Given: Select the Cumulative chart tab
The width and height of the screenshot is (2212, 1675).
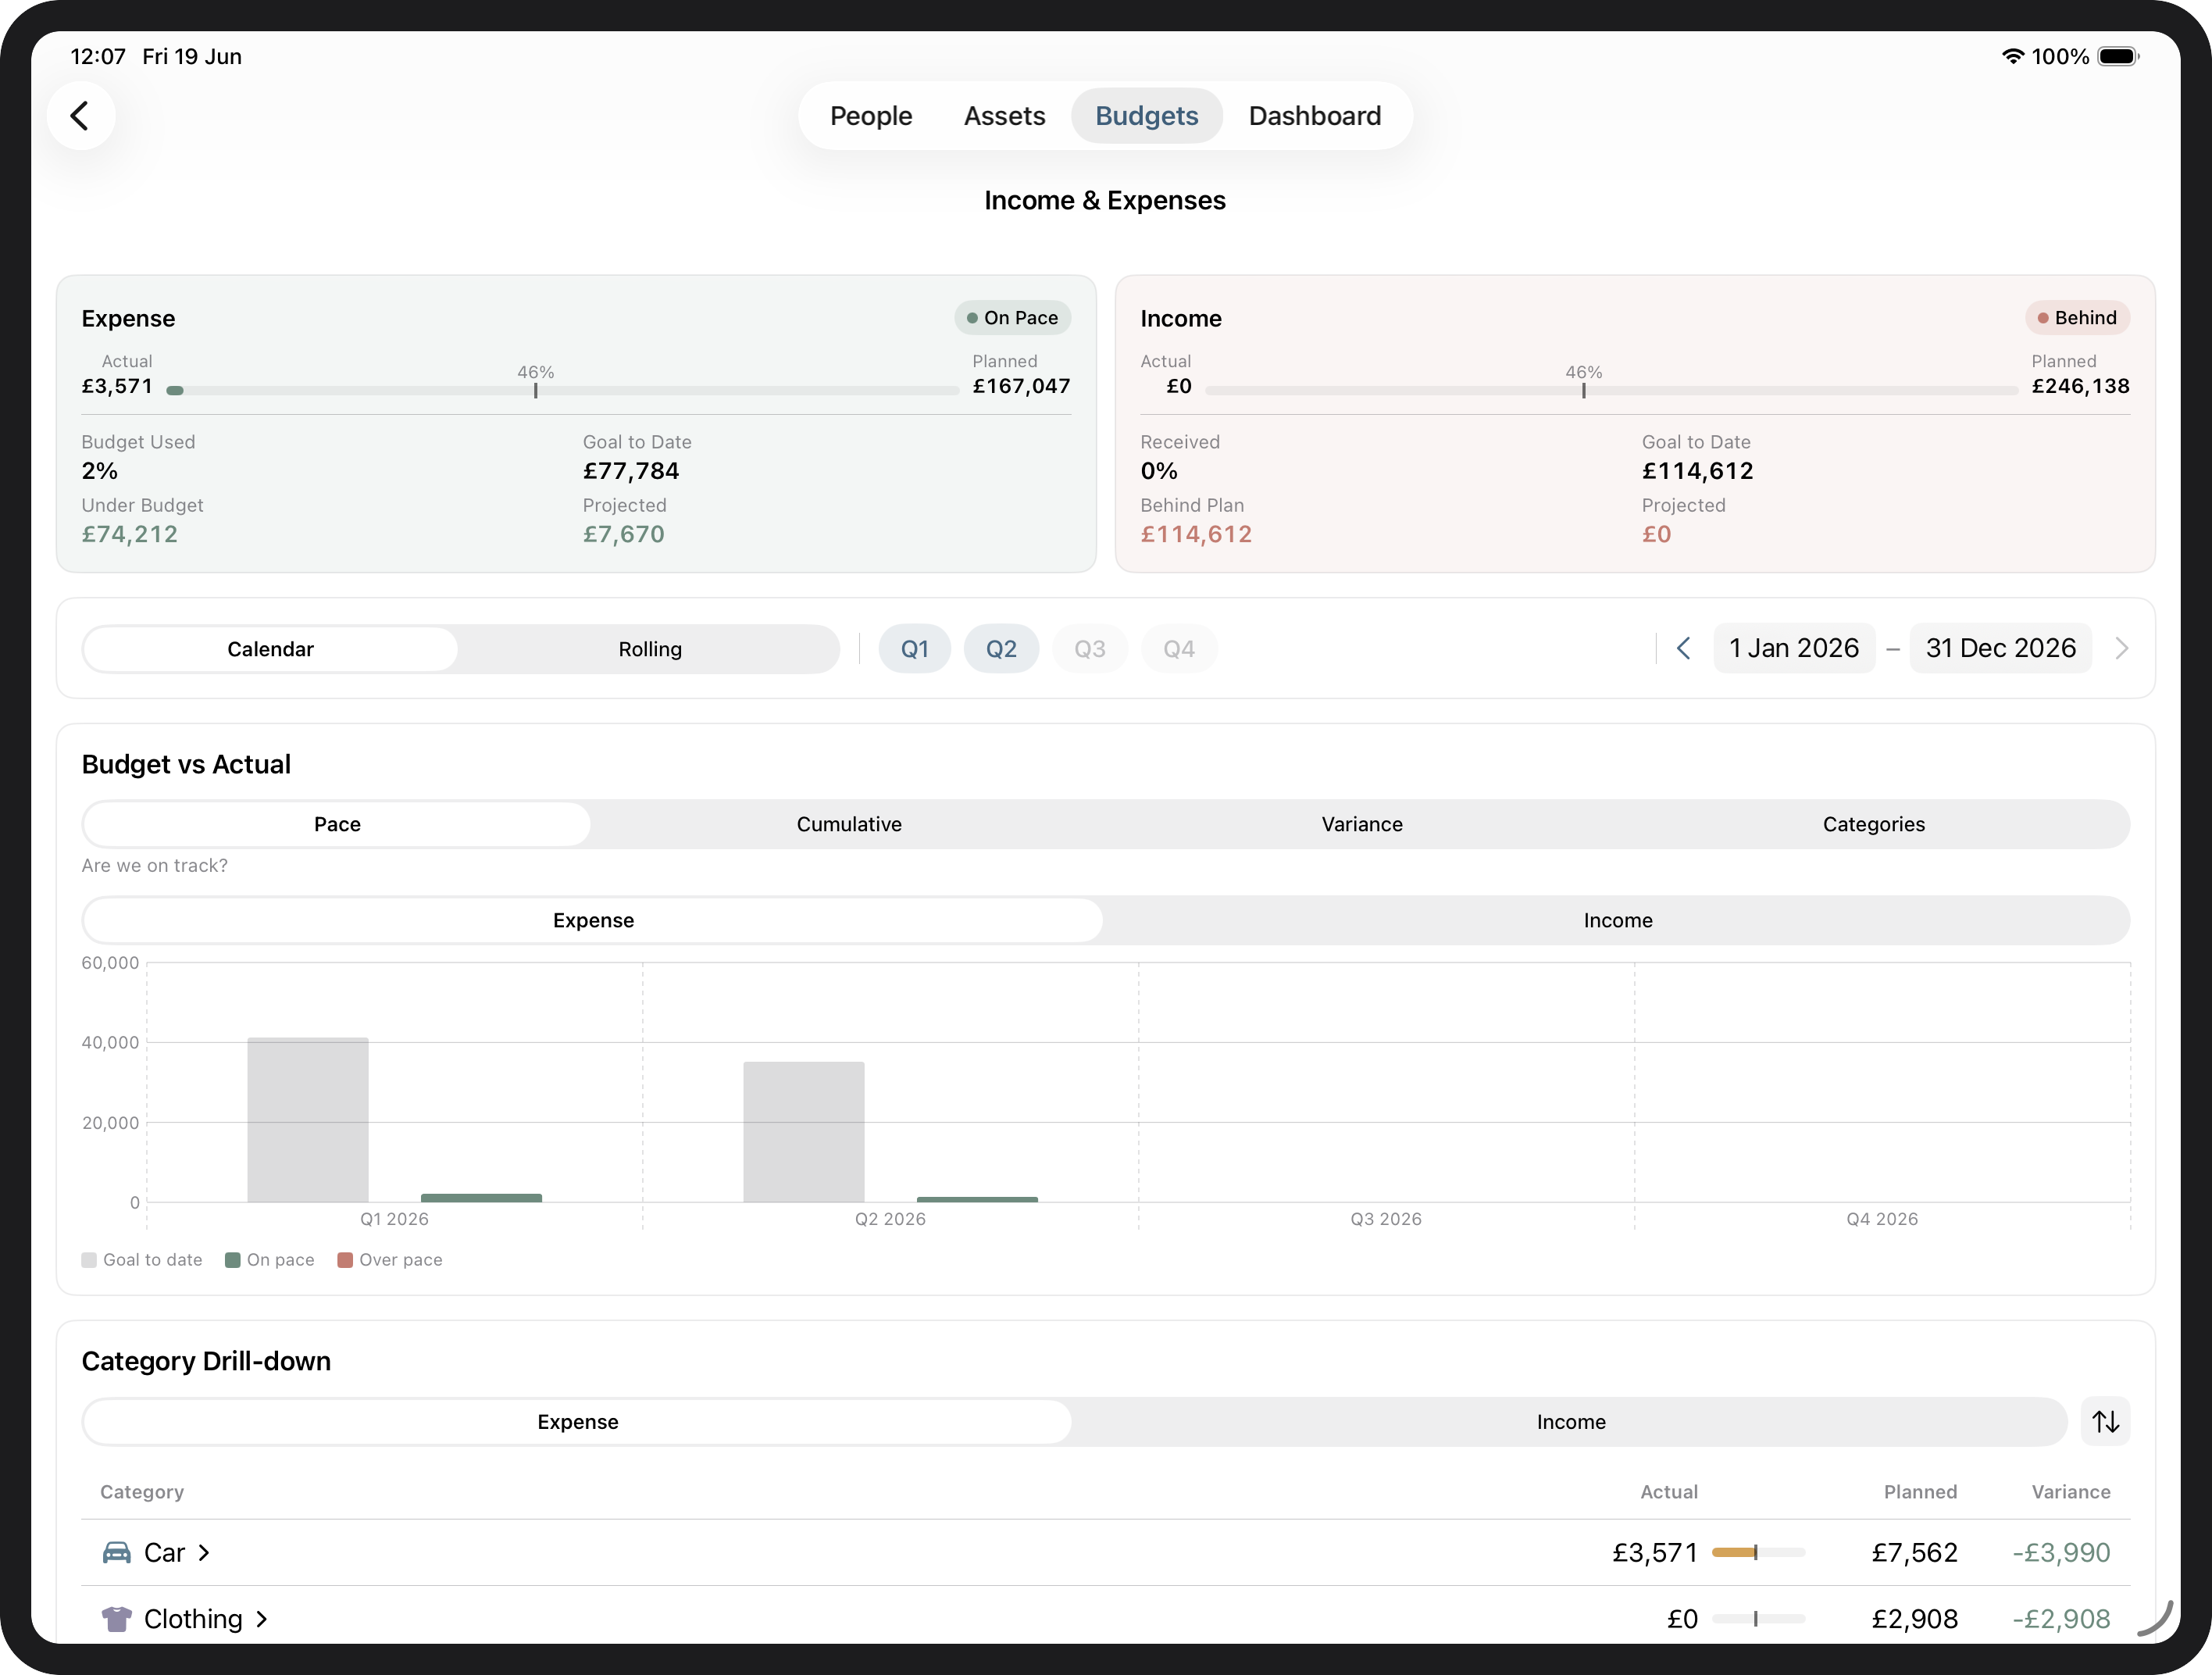Looking at the screenshot, I should point(849,824).
